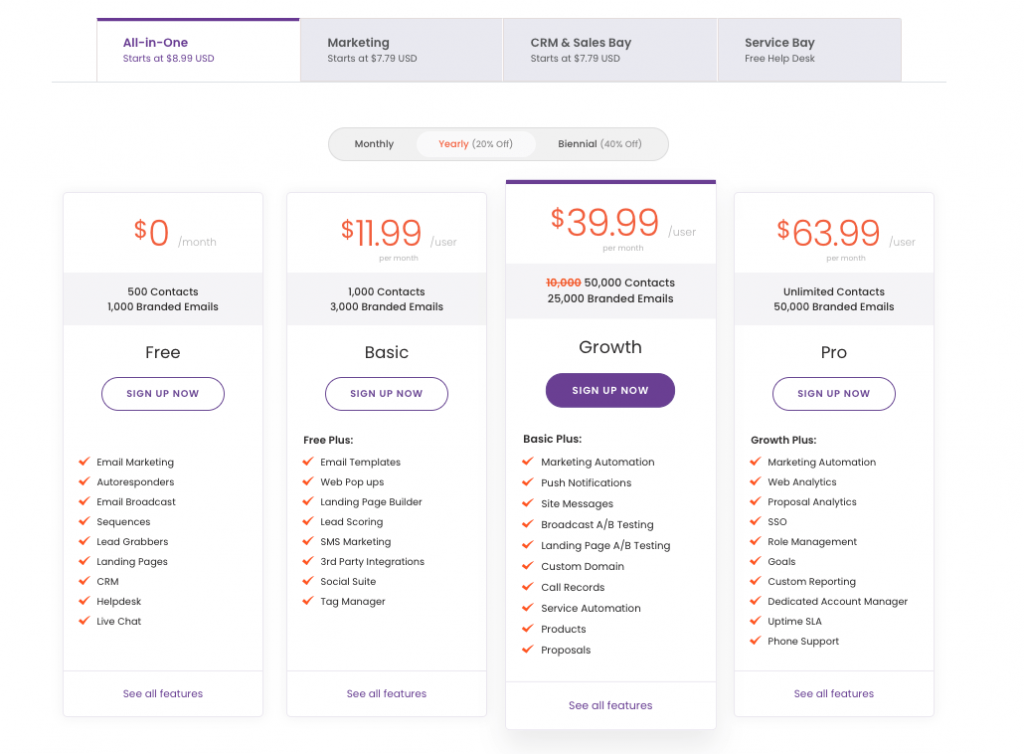The width and height of the screenshot is (1024, 754).
Task: Switch to CRM & Sales Bay tab
Action: click(610, 50)
